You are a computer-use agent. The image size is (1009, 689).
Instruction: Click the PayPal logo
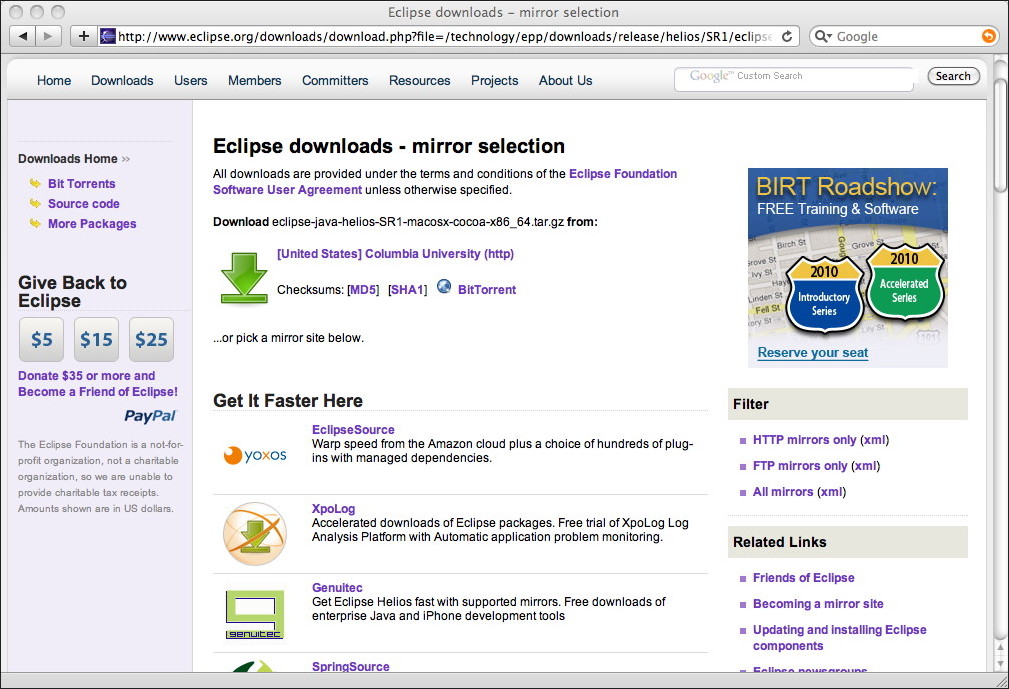point(150,416)
